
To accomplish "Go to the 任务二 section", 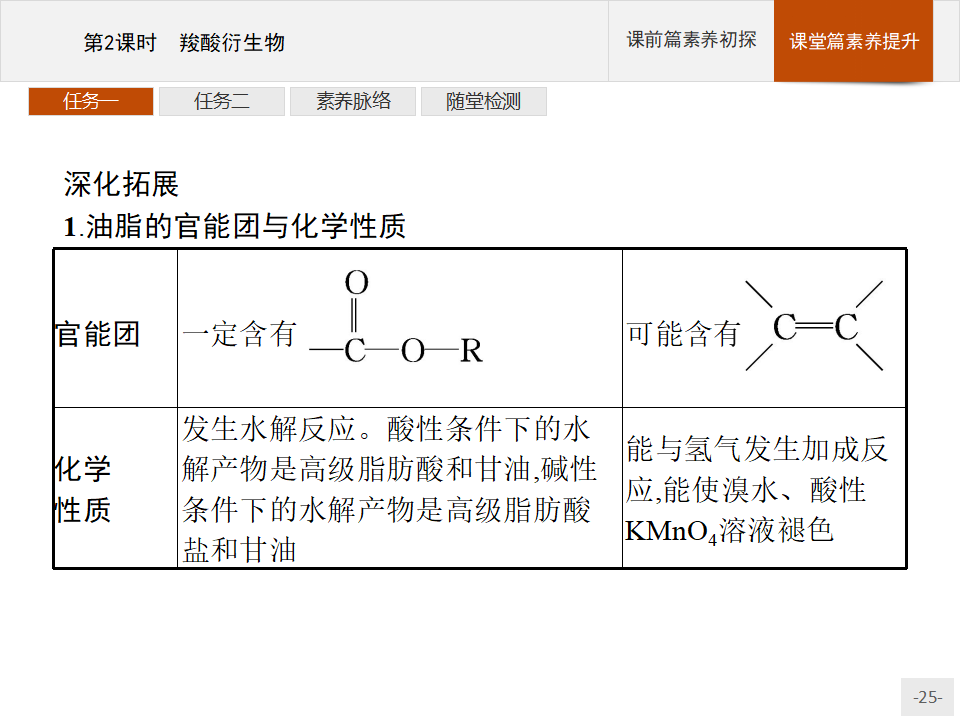I will coord(222,101).
